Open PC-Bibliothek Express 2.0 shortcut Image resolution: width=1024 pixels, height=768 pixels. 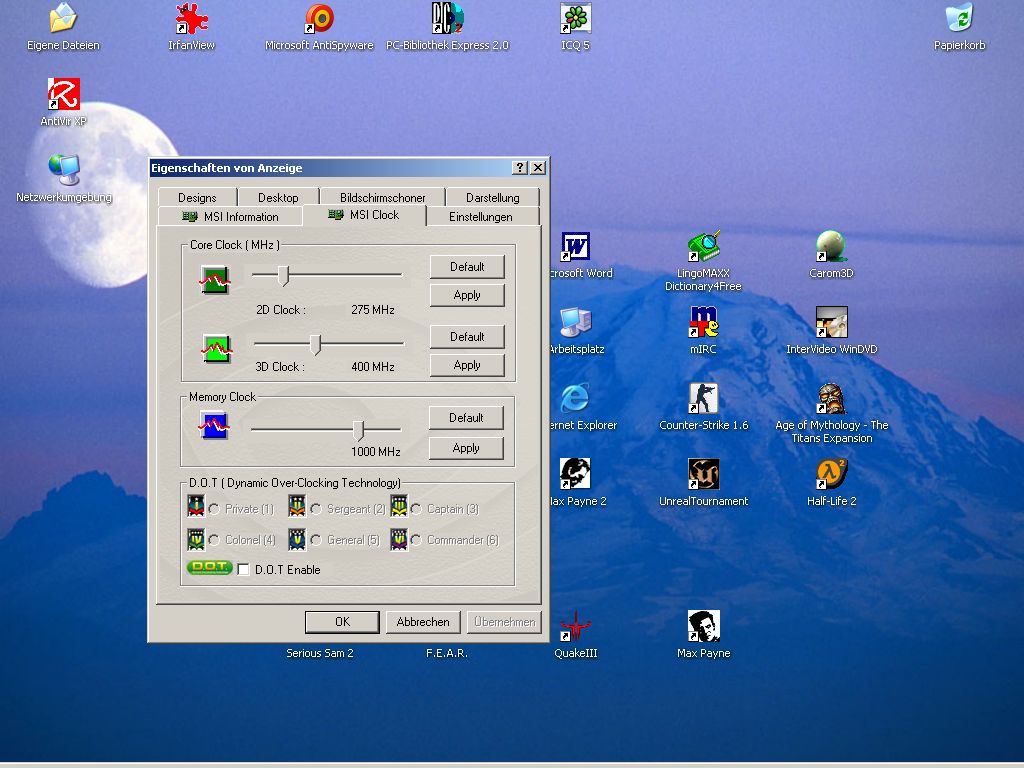(x=447, y=18)
